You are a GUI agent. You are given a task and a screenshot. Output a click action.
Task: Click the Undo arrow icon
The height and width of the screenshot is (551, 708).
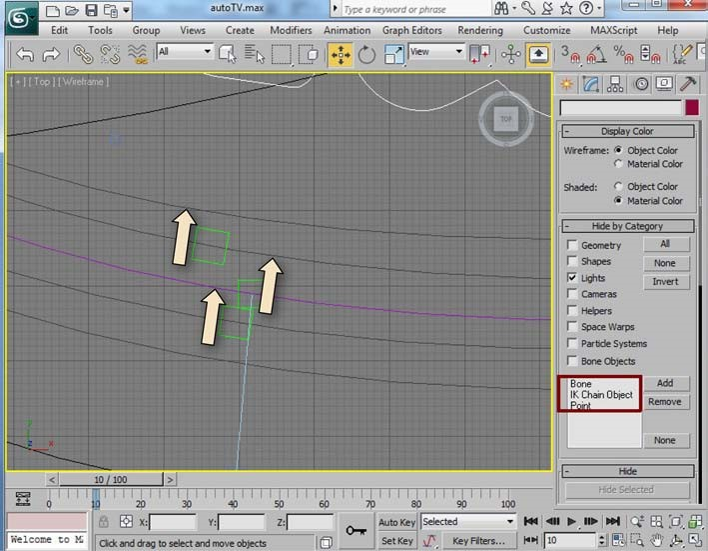[25, 55]
